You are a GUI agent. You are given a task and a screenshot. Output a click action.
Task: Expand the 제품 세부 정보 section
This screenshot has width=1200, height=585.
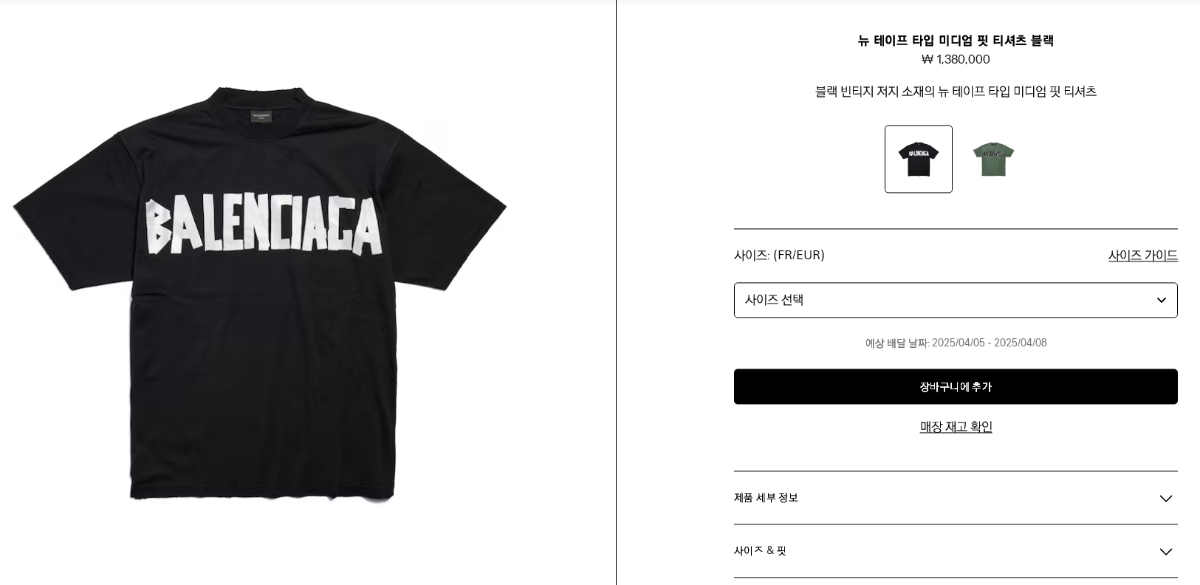pyautogui.click(x=956, y=498)
